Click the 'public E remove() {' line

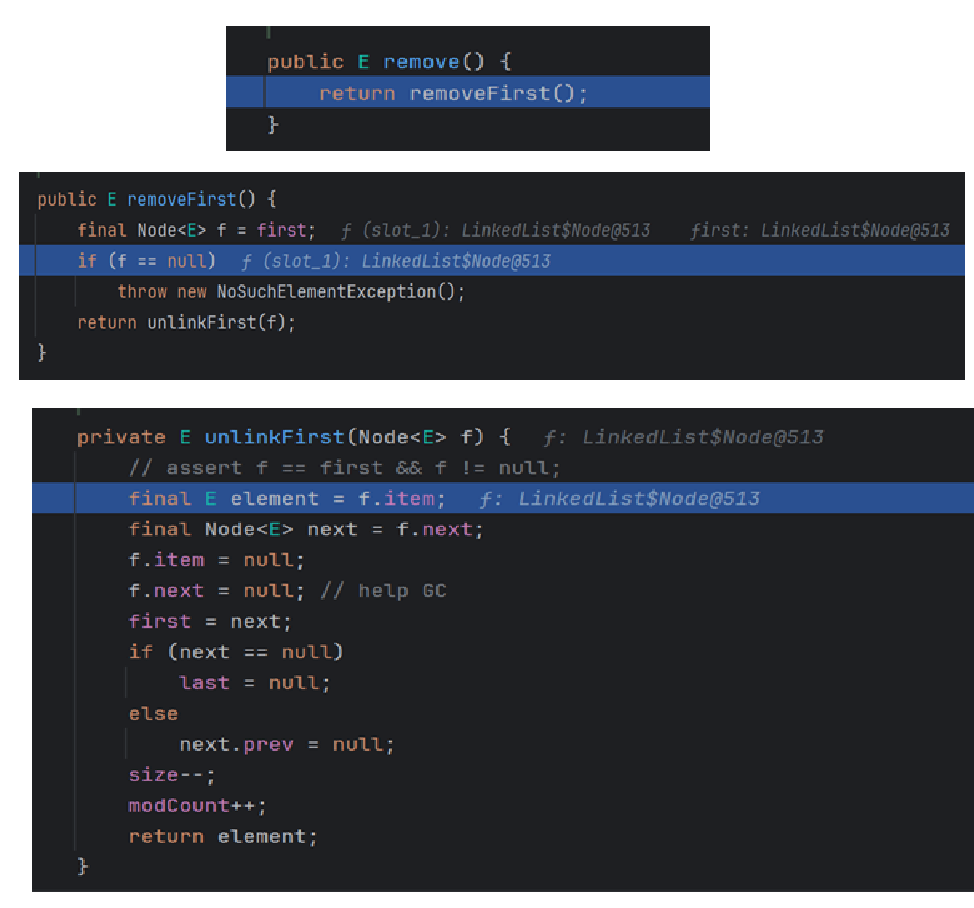click(389, 61)
